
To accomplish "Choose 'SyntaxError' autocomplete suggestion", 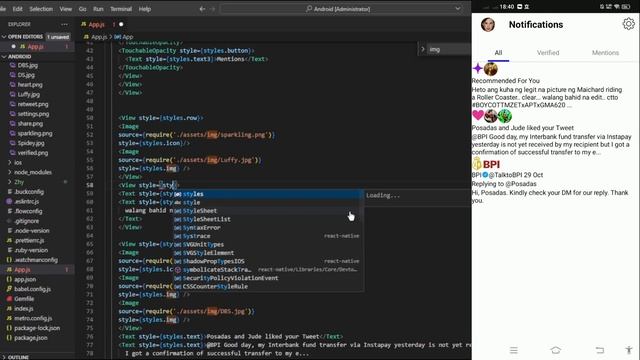I will click(268, 227).
